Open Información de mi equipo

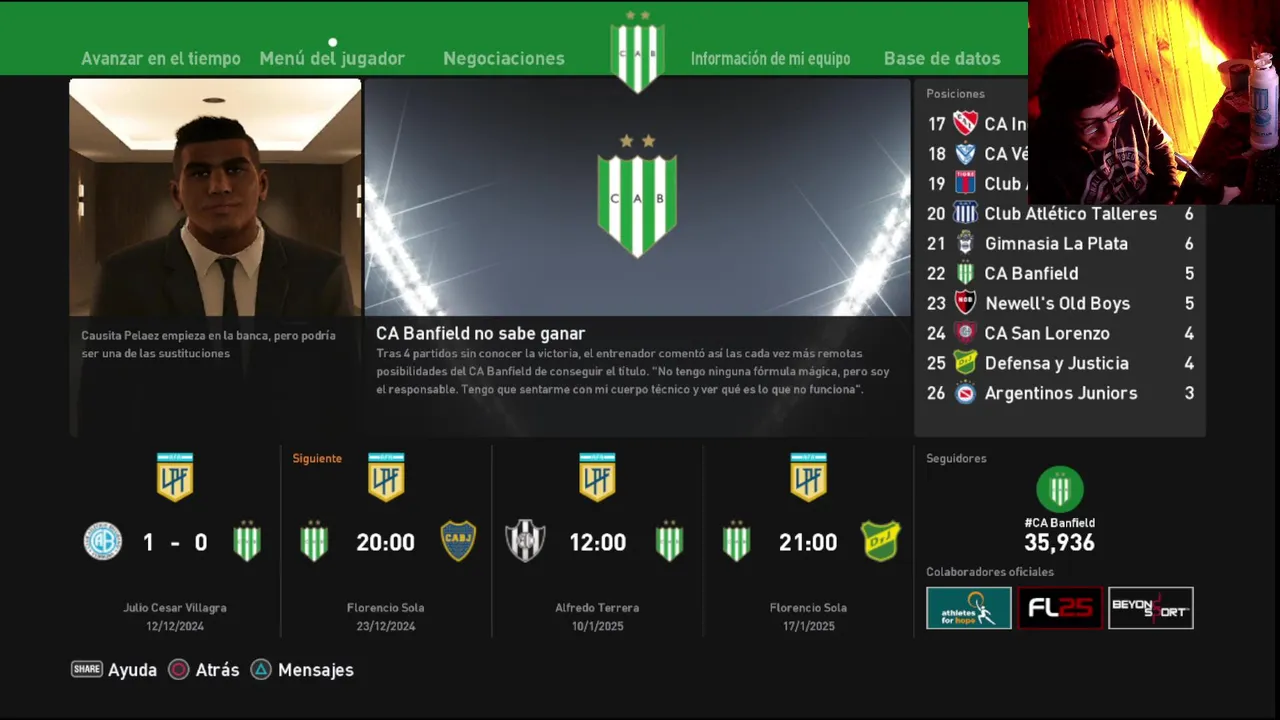(770, 59)
